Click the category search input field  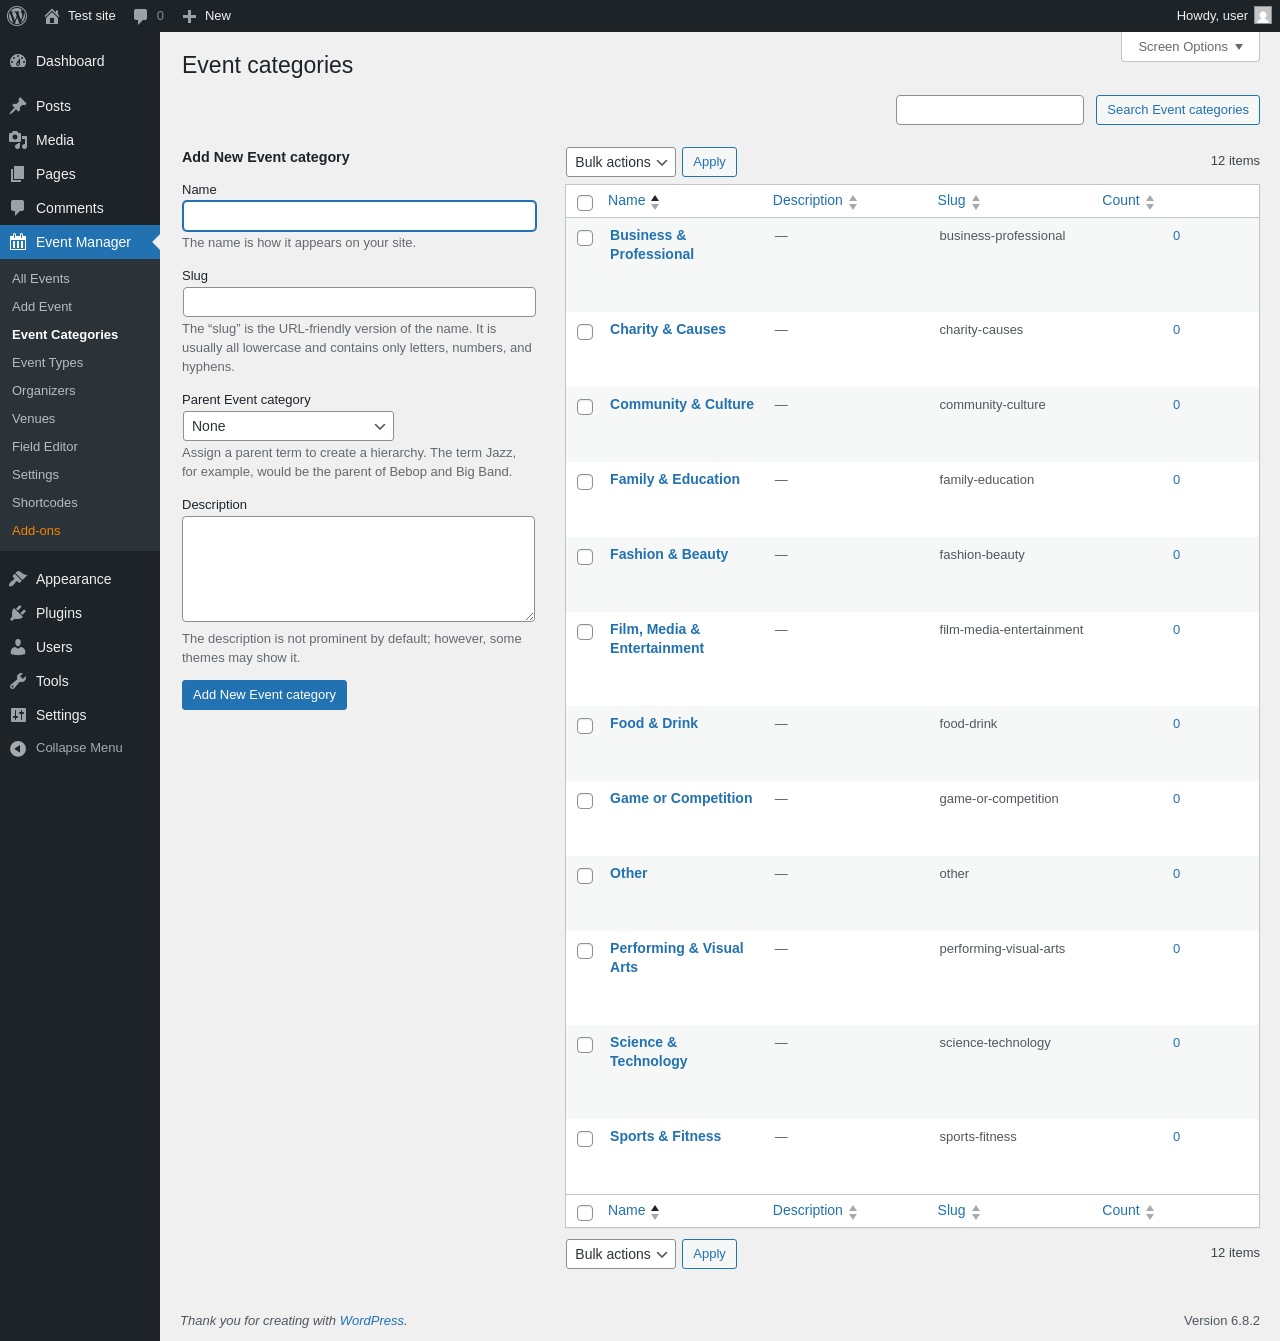pos(990,110)
